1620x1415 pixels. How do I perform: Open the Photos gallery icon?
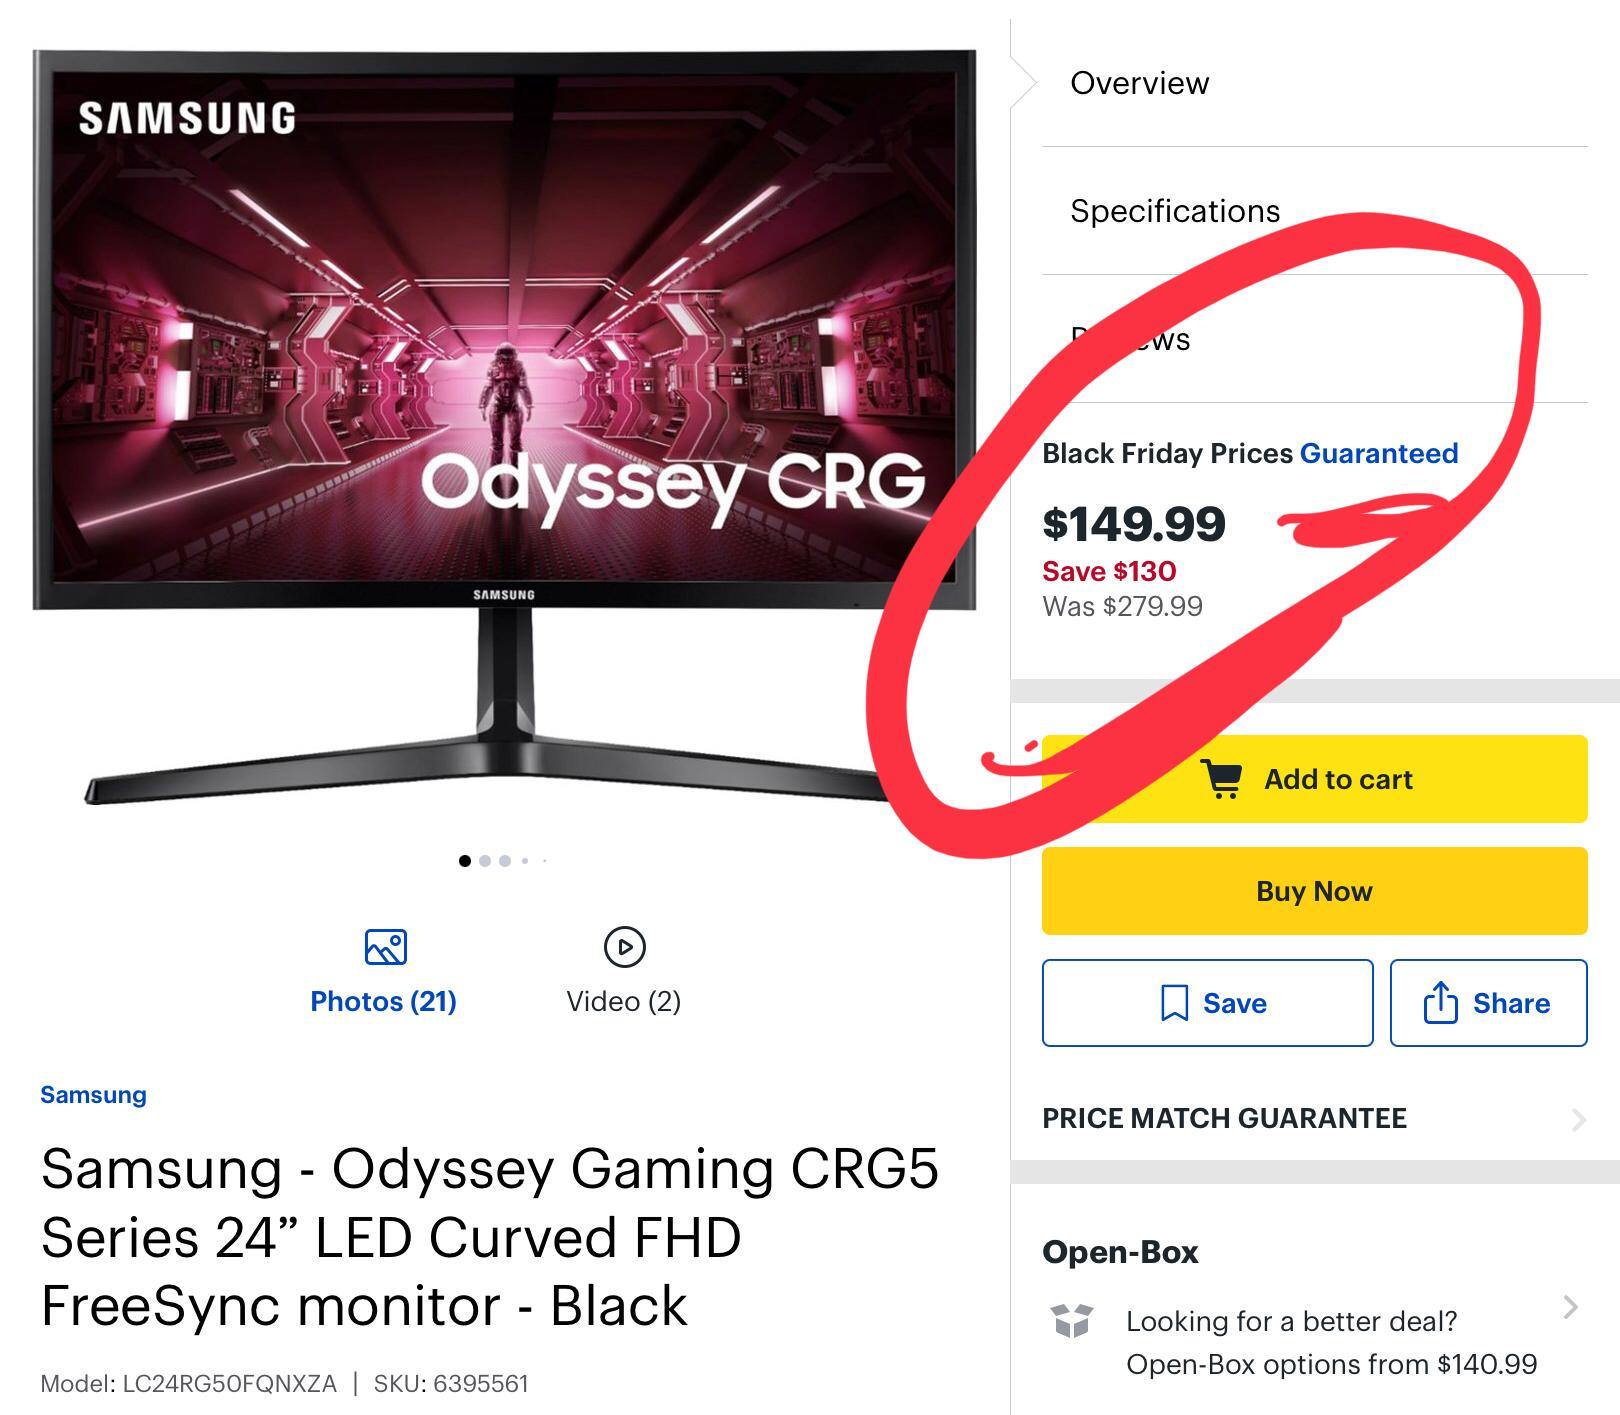(385, 947)
